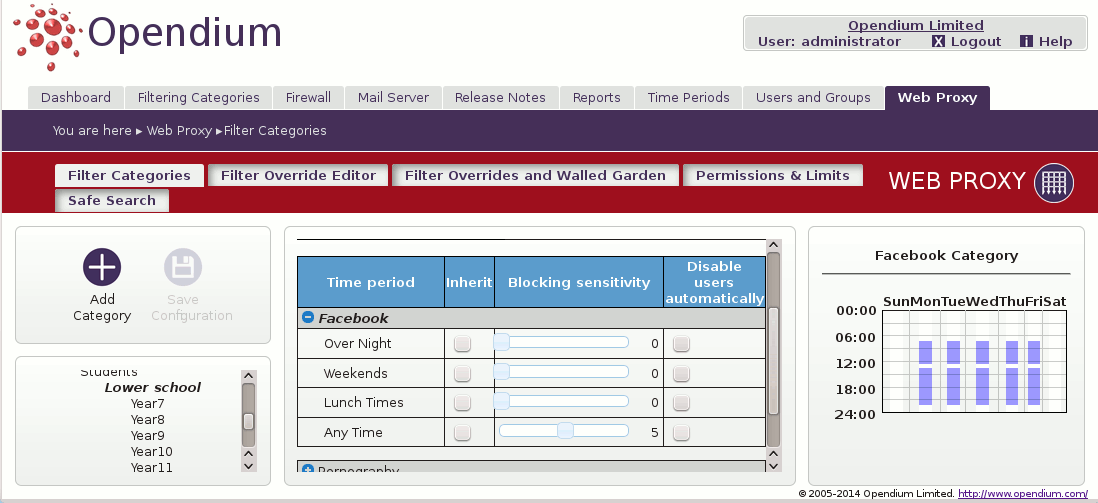
Task: Collapse the Facebook category row
Action: coord(307,317)
